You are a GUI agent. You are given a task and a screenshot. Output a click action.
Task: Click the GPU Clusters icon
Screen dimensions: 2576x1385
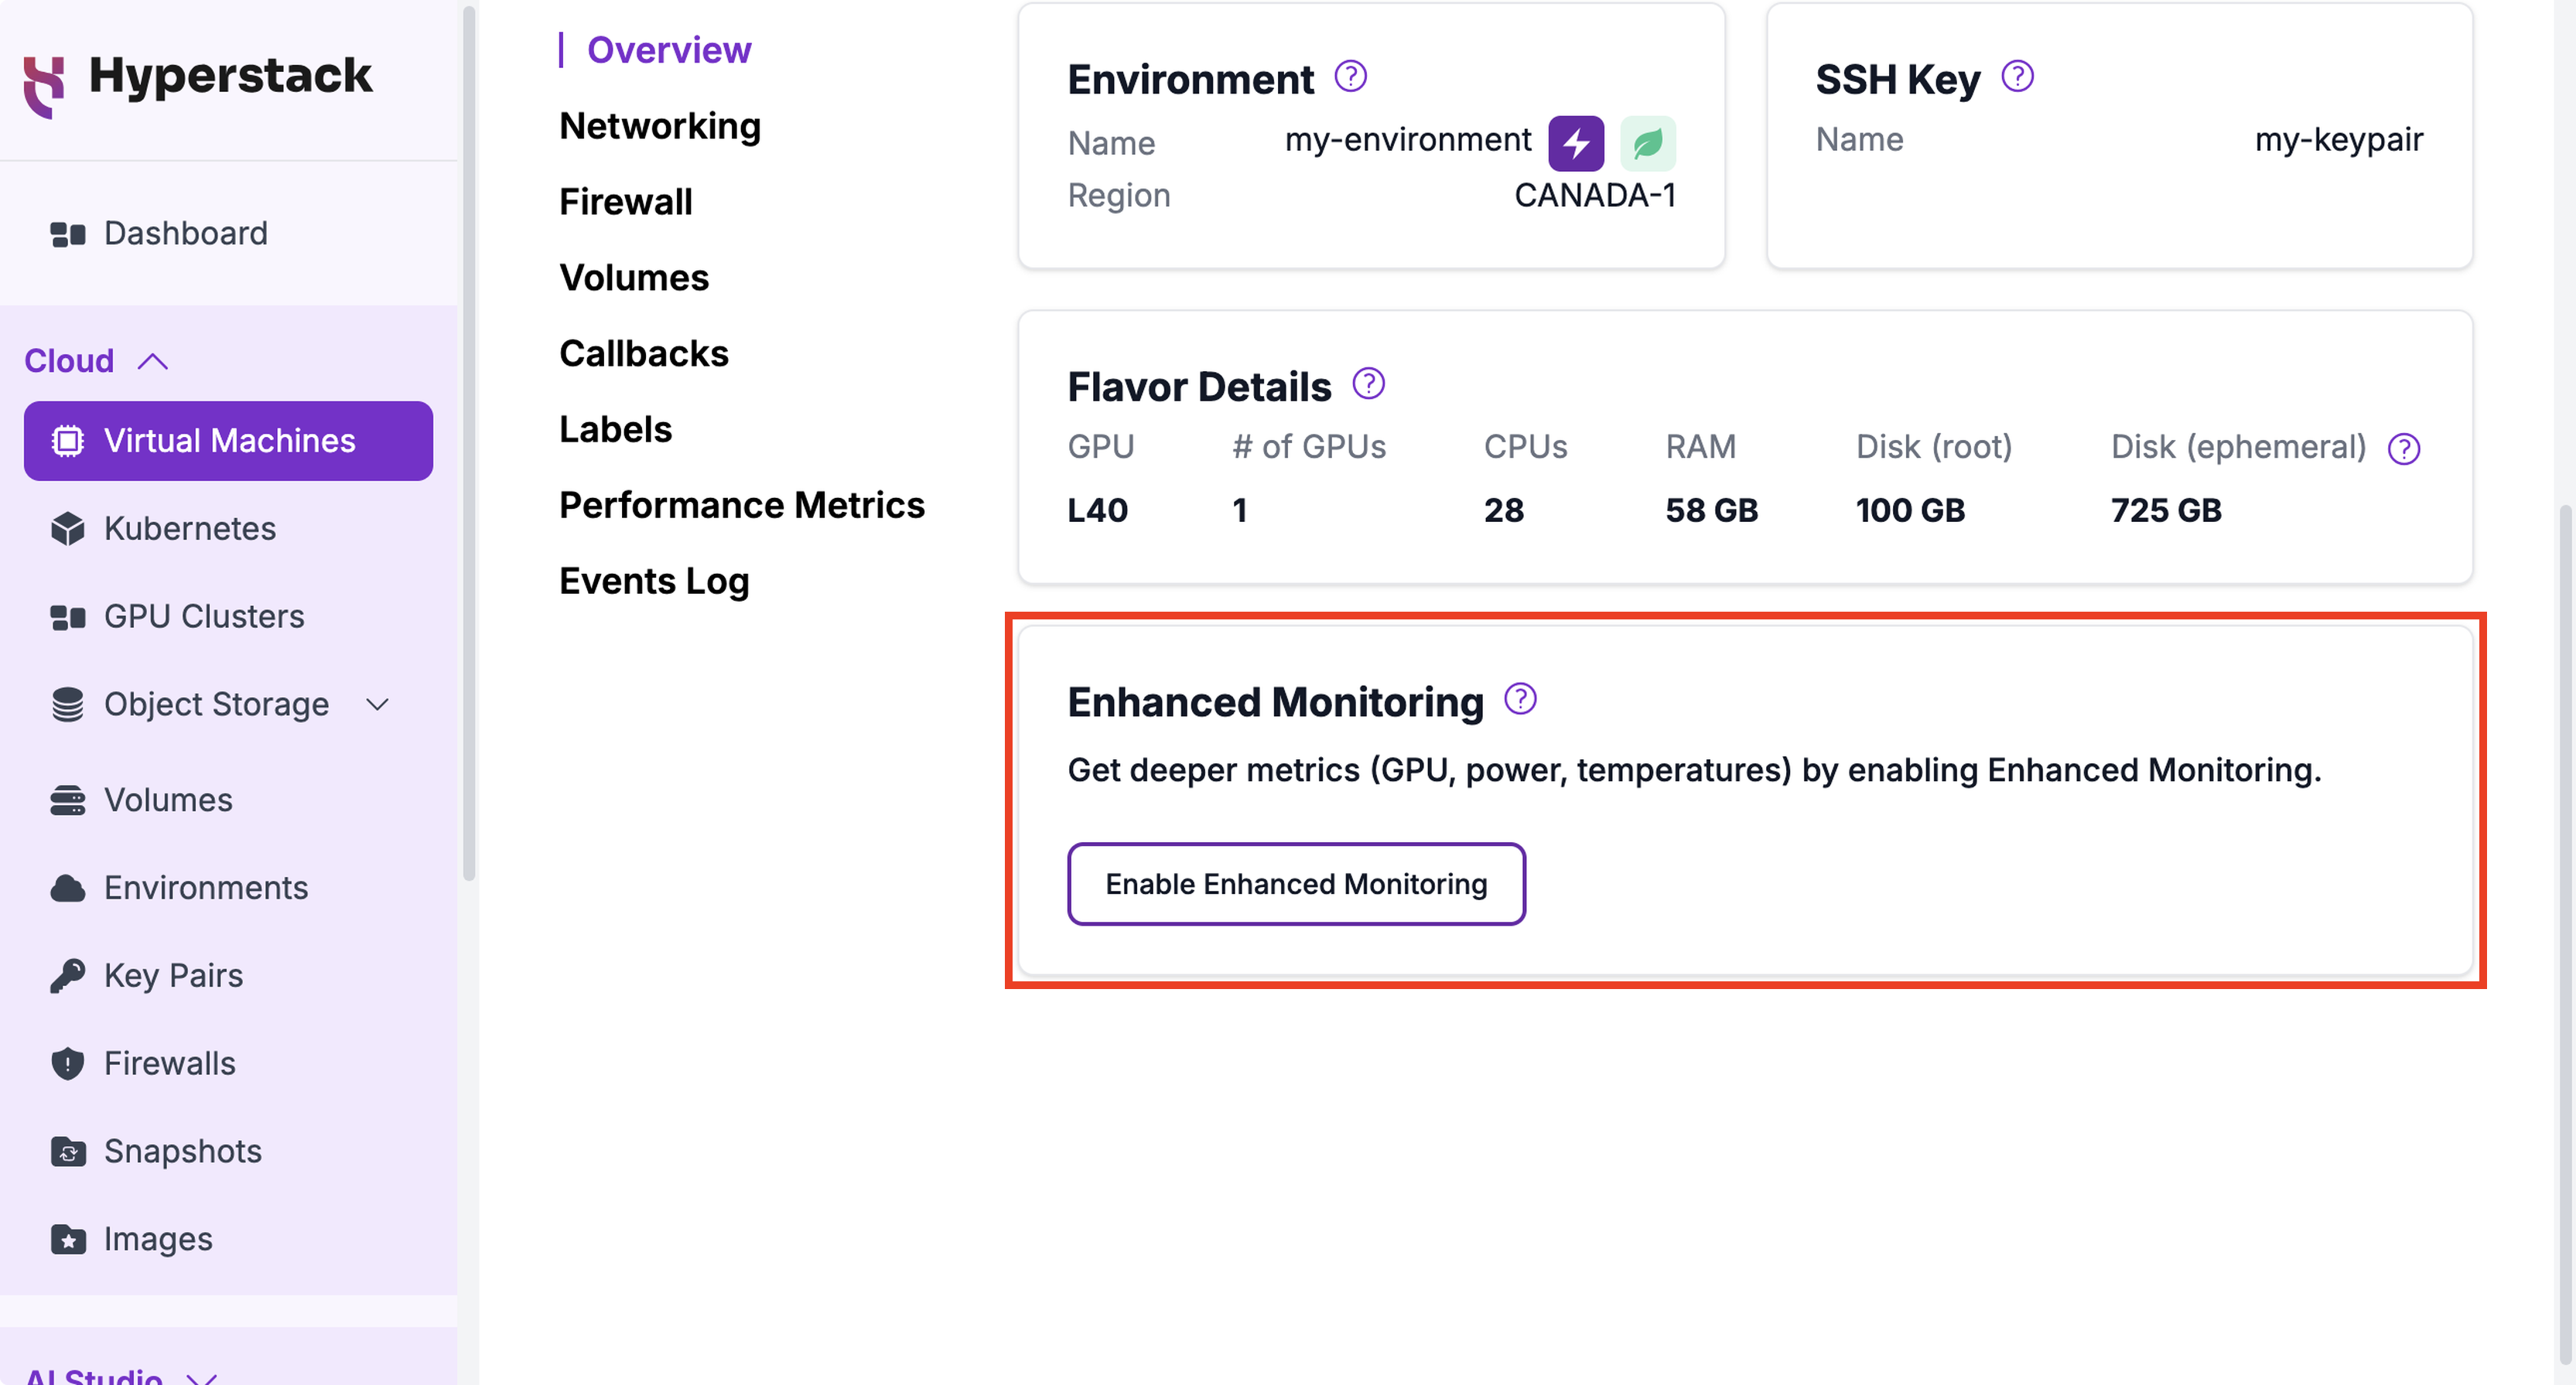[67, 617]
